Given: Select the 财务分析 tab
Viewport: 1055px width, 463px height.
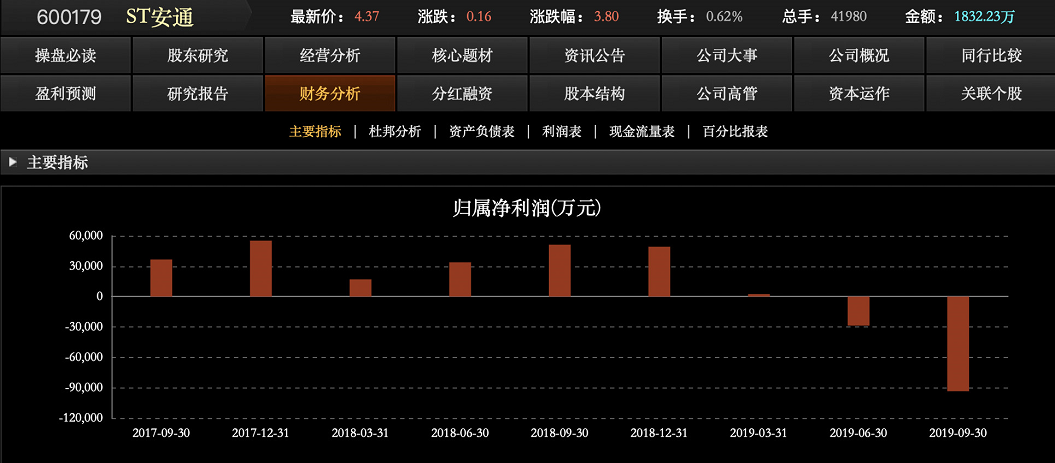Looking at the screenshot, I should click(x=330, y=94).
